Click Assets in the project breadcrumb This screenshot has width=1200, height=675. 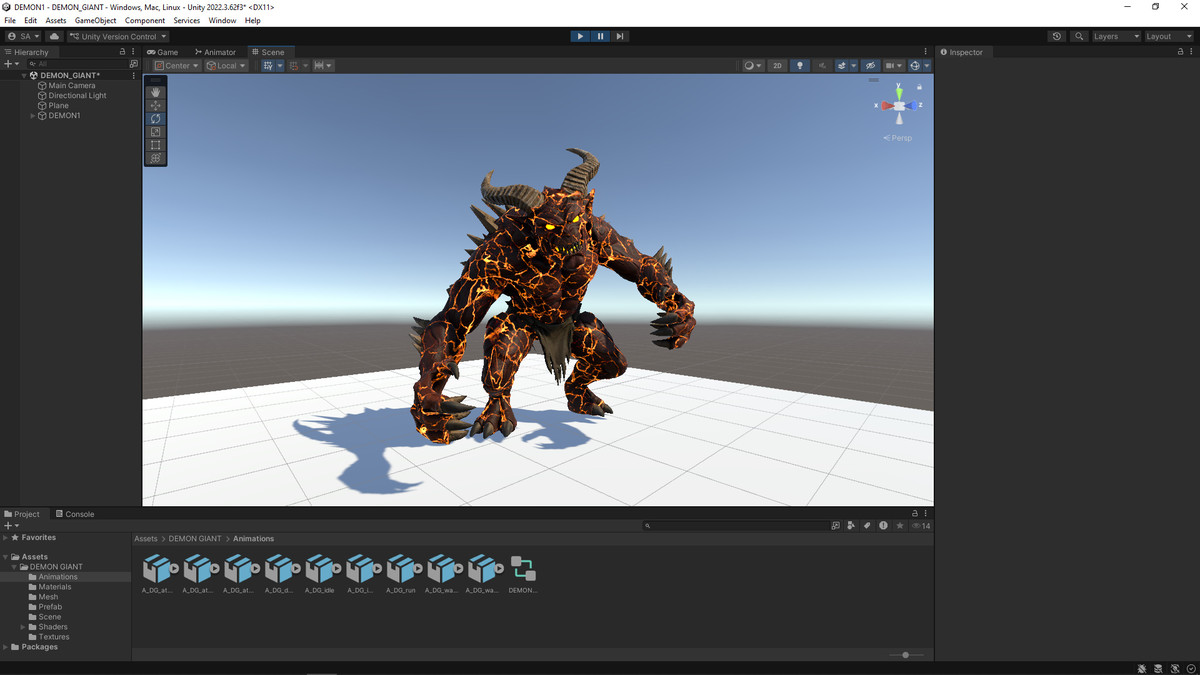(x=146, y=539)
